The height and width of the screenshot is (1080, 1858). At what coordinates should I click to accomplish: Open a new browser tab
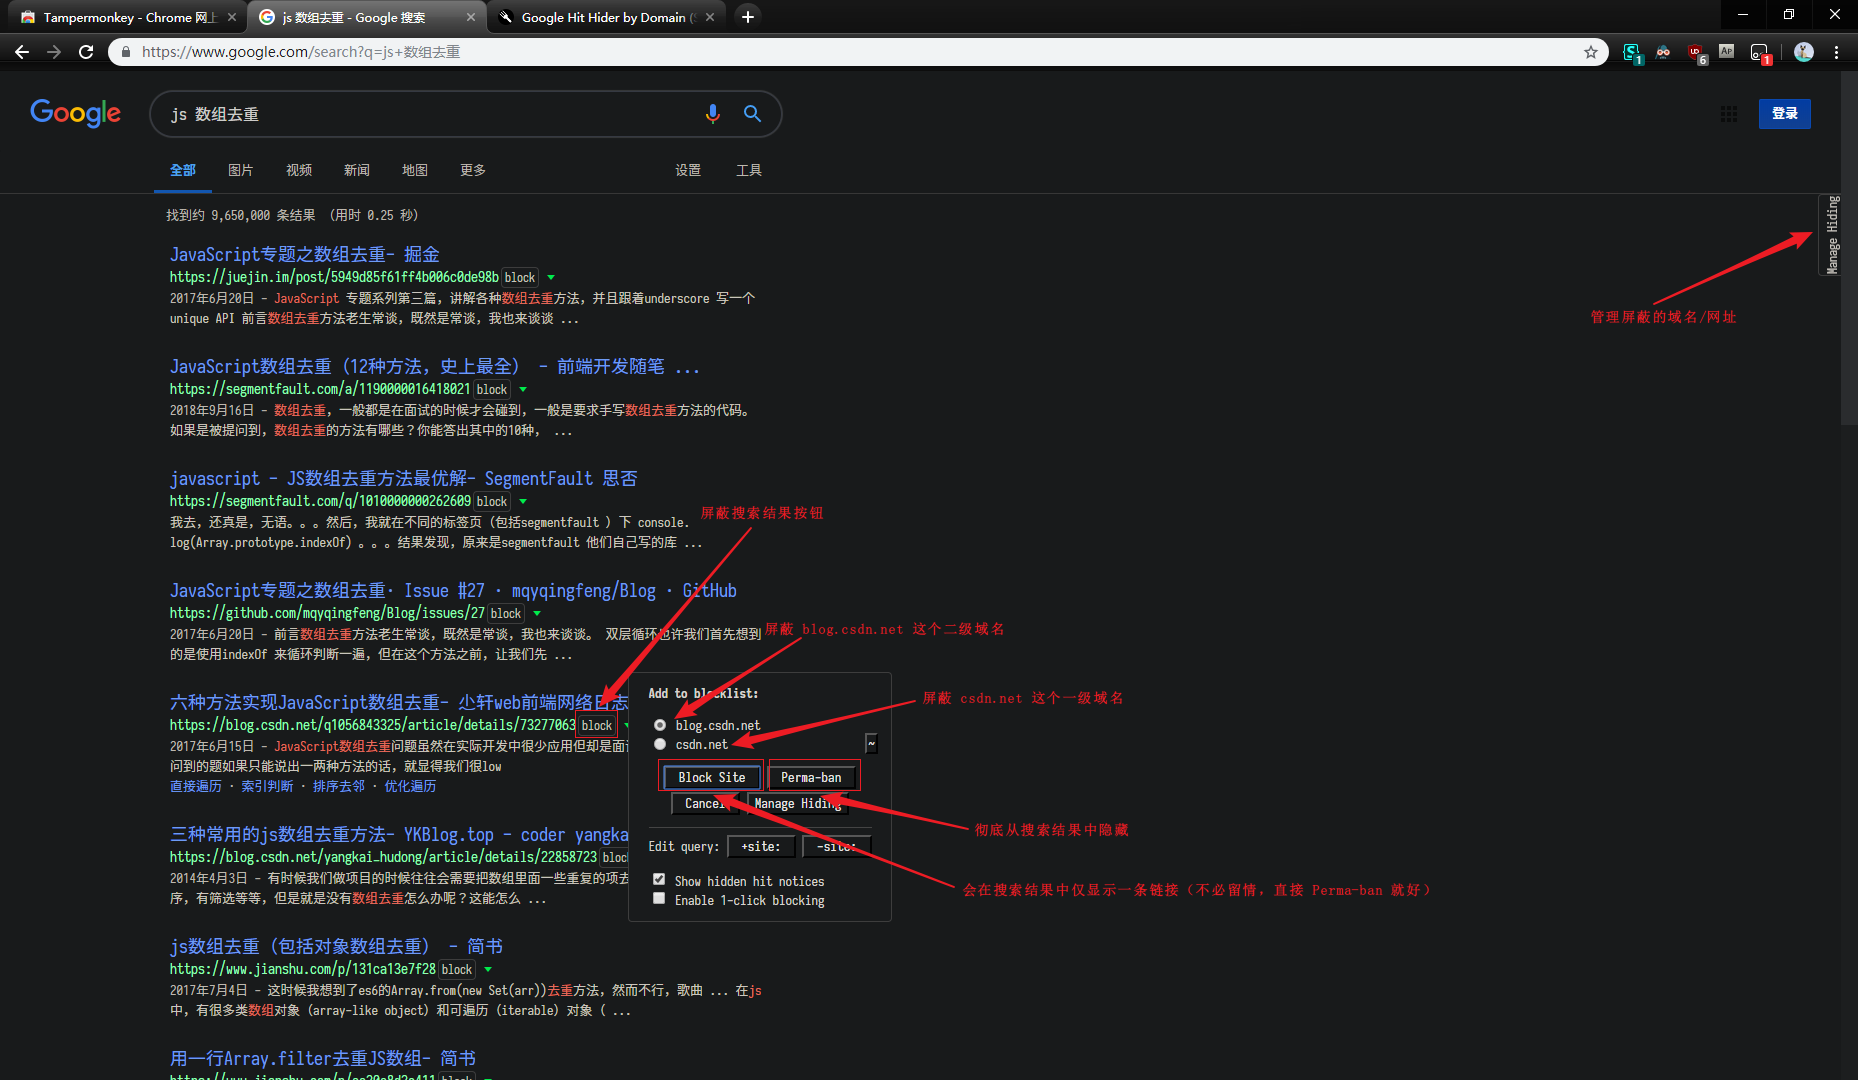748,17
